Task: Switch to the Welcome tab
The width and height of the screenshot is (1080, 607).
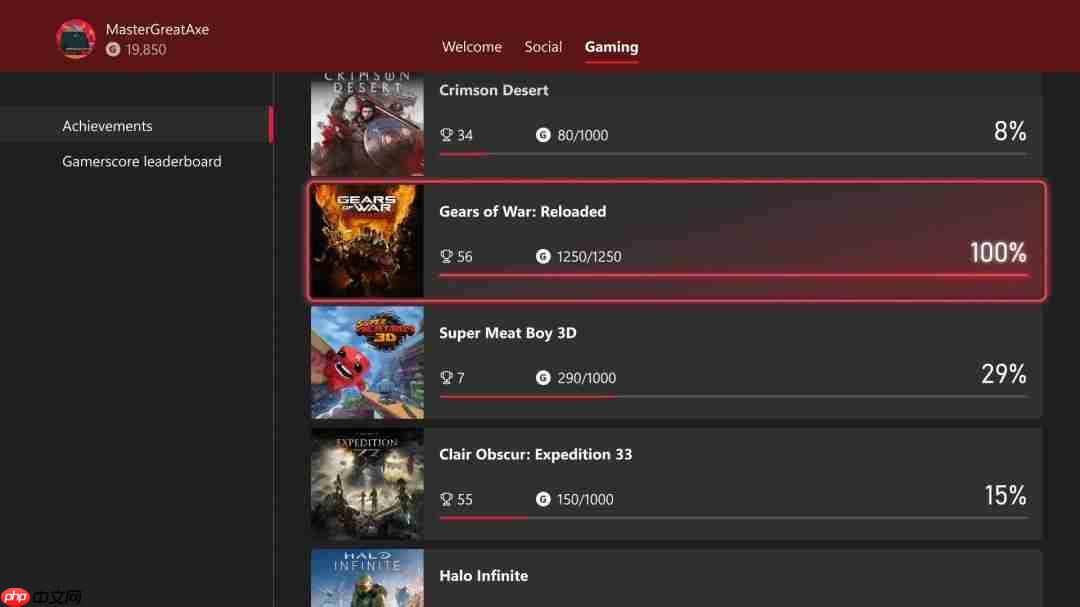Action: (472, 47)
